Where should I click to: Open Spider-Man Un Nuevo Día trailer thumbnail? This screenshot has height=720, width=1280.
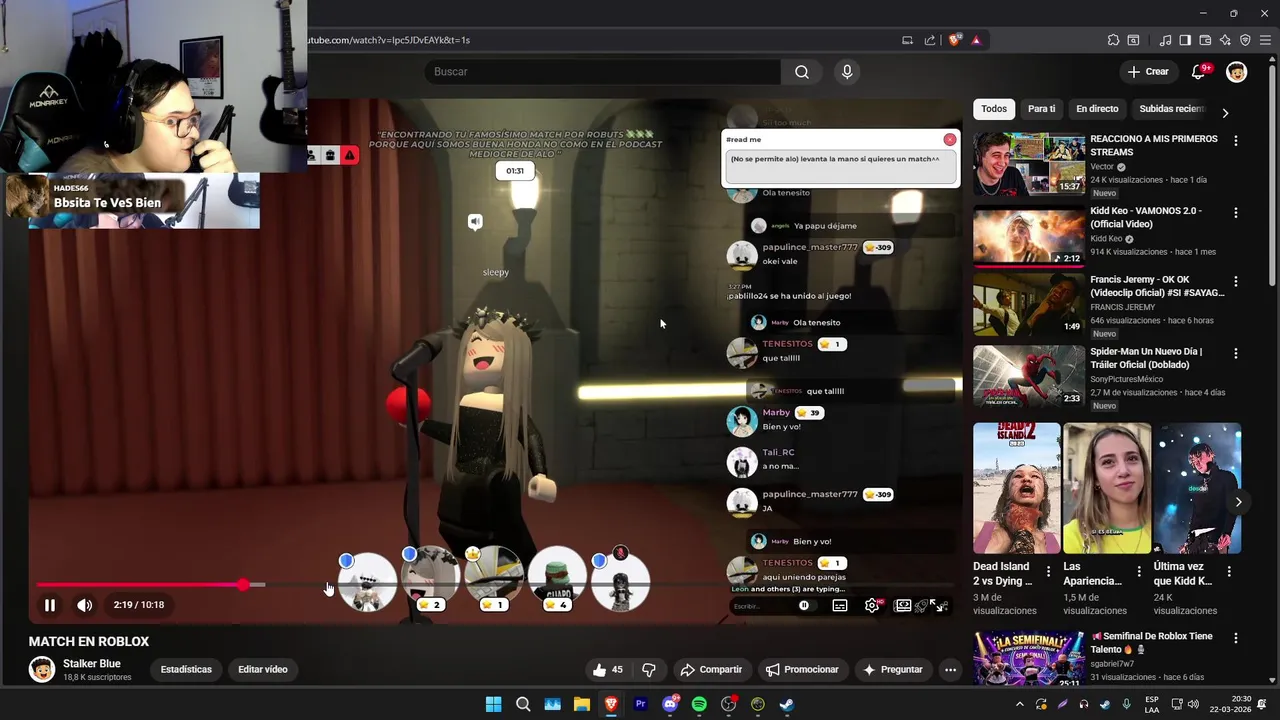coord(1029,376)
